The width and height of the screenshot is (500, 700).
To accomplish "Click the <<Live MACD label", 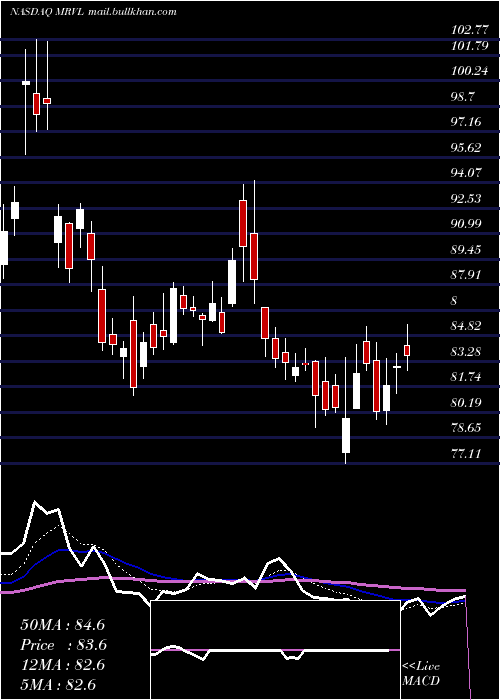I will click(x=421, y=674).
